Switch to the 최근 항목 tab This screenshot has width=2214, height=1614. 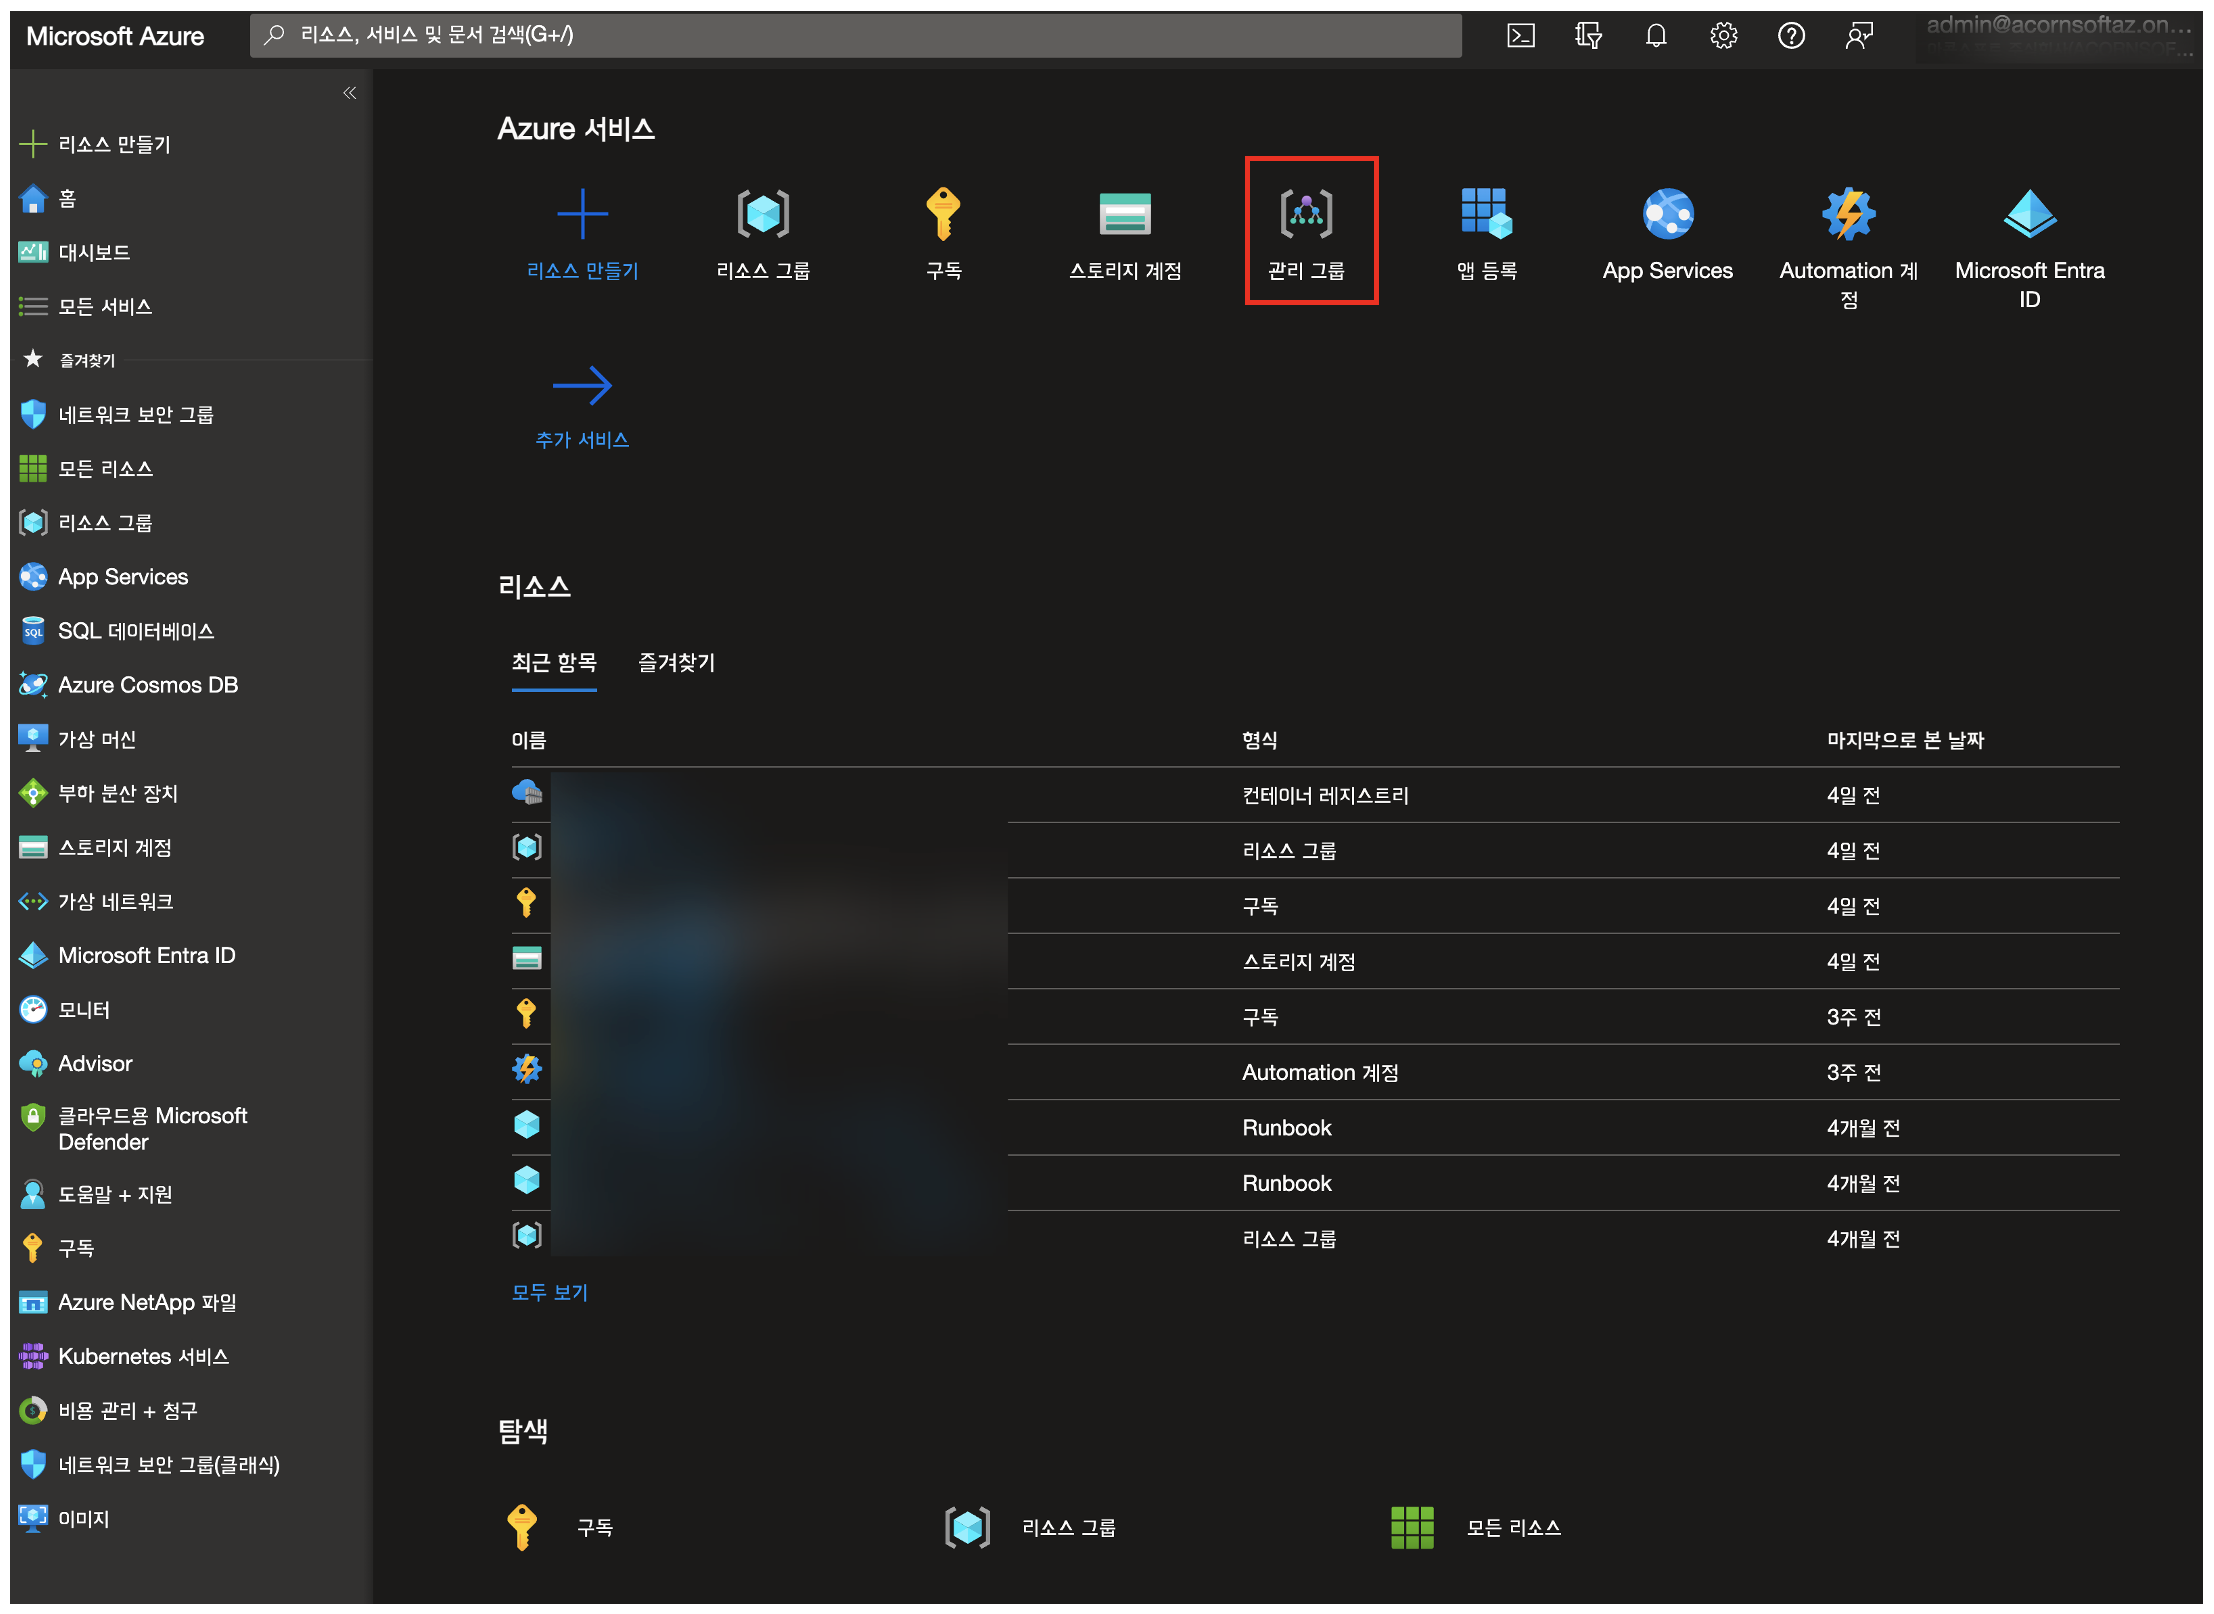554,662
